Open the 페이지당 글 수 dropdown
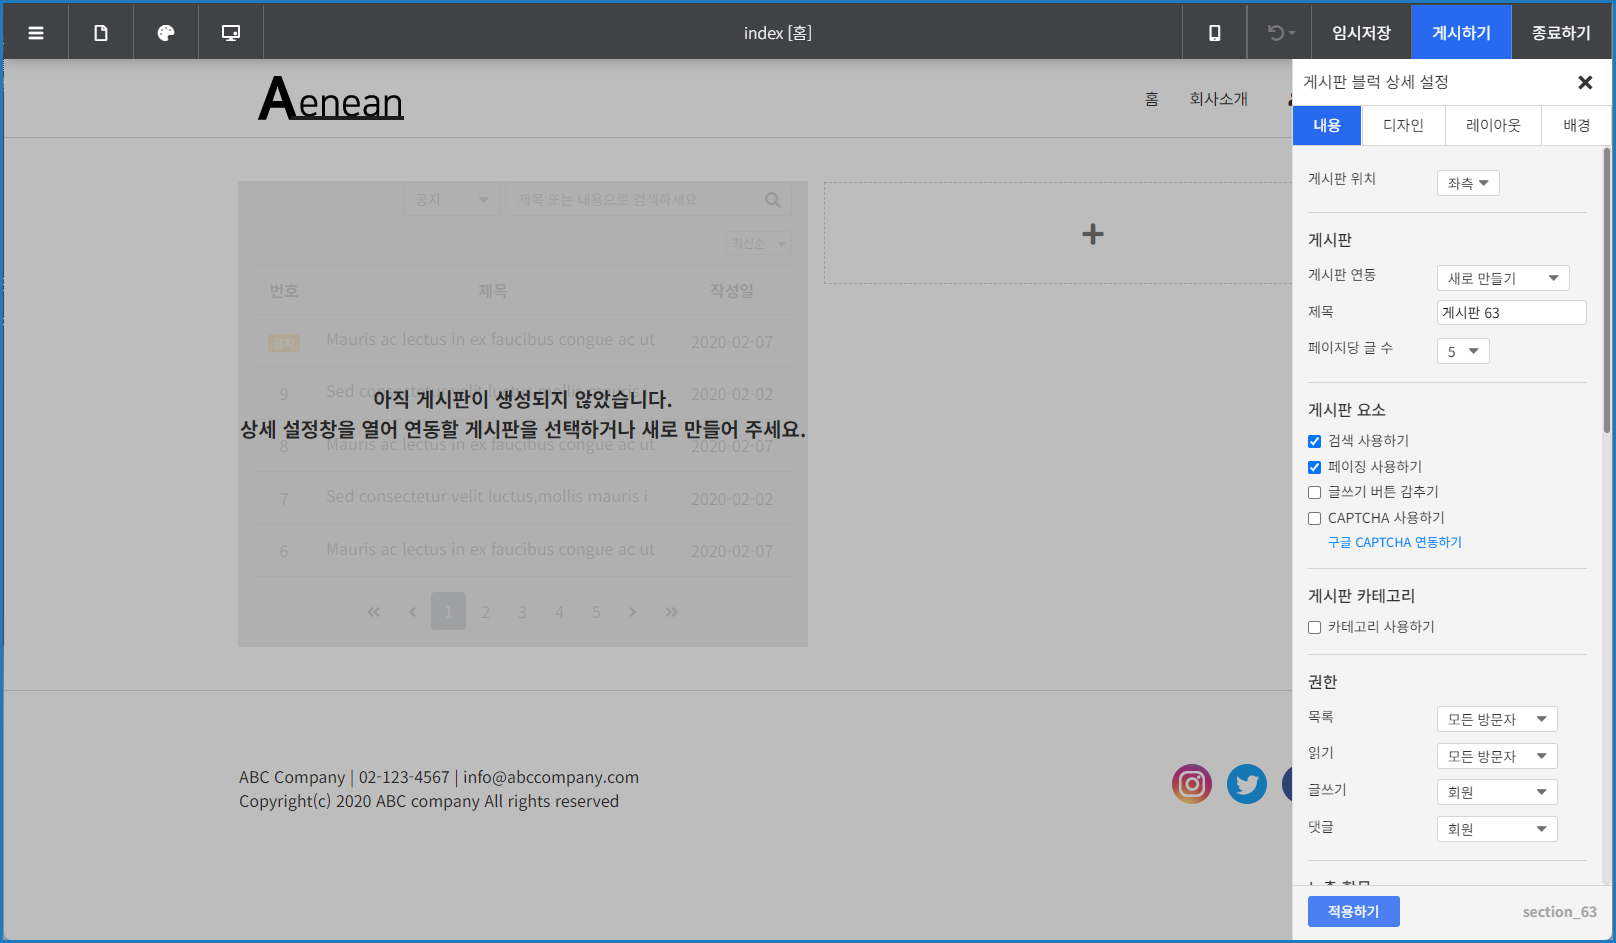The width and height of the screenshot is (1616, 943). click(1462, 351)
